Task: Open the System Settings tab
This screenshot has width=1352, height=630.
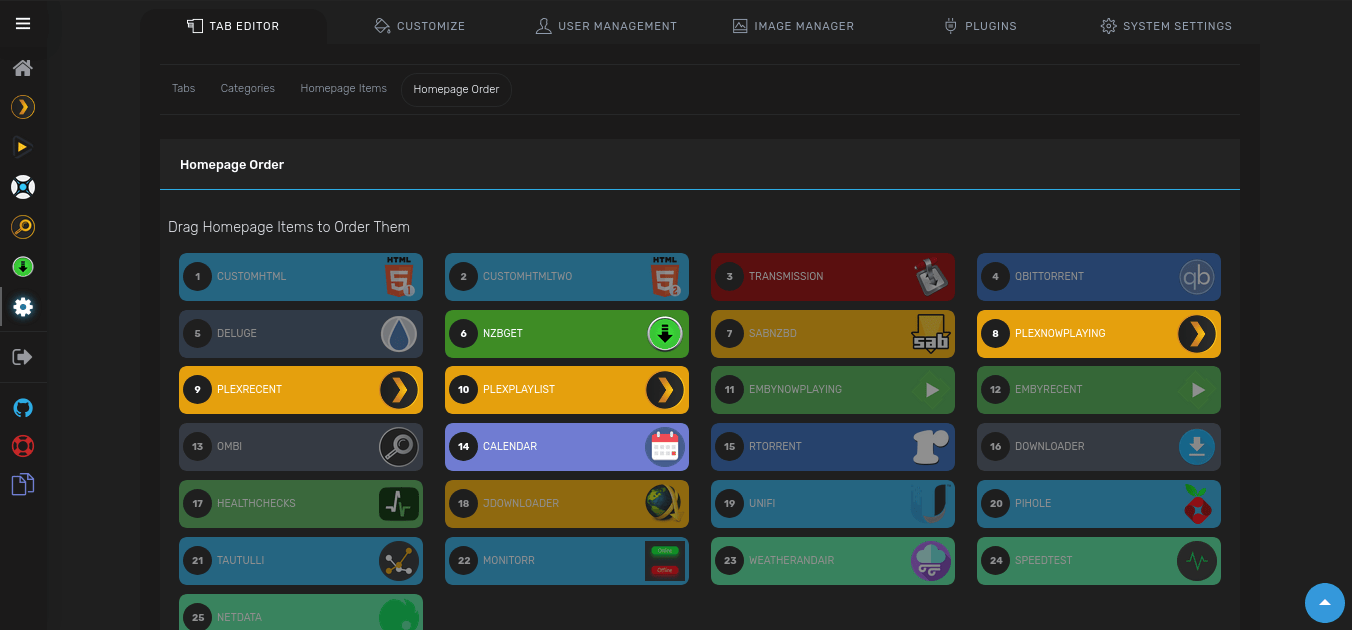Action: (1166, 26)
